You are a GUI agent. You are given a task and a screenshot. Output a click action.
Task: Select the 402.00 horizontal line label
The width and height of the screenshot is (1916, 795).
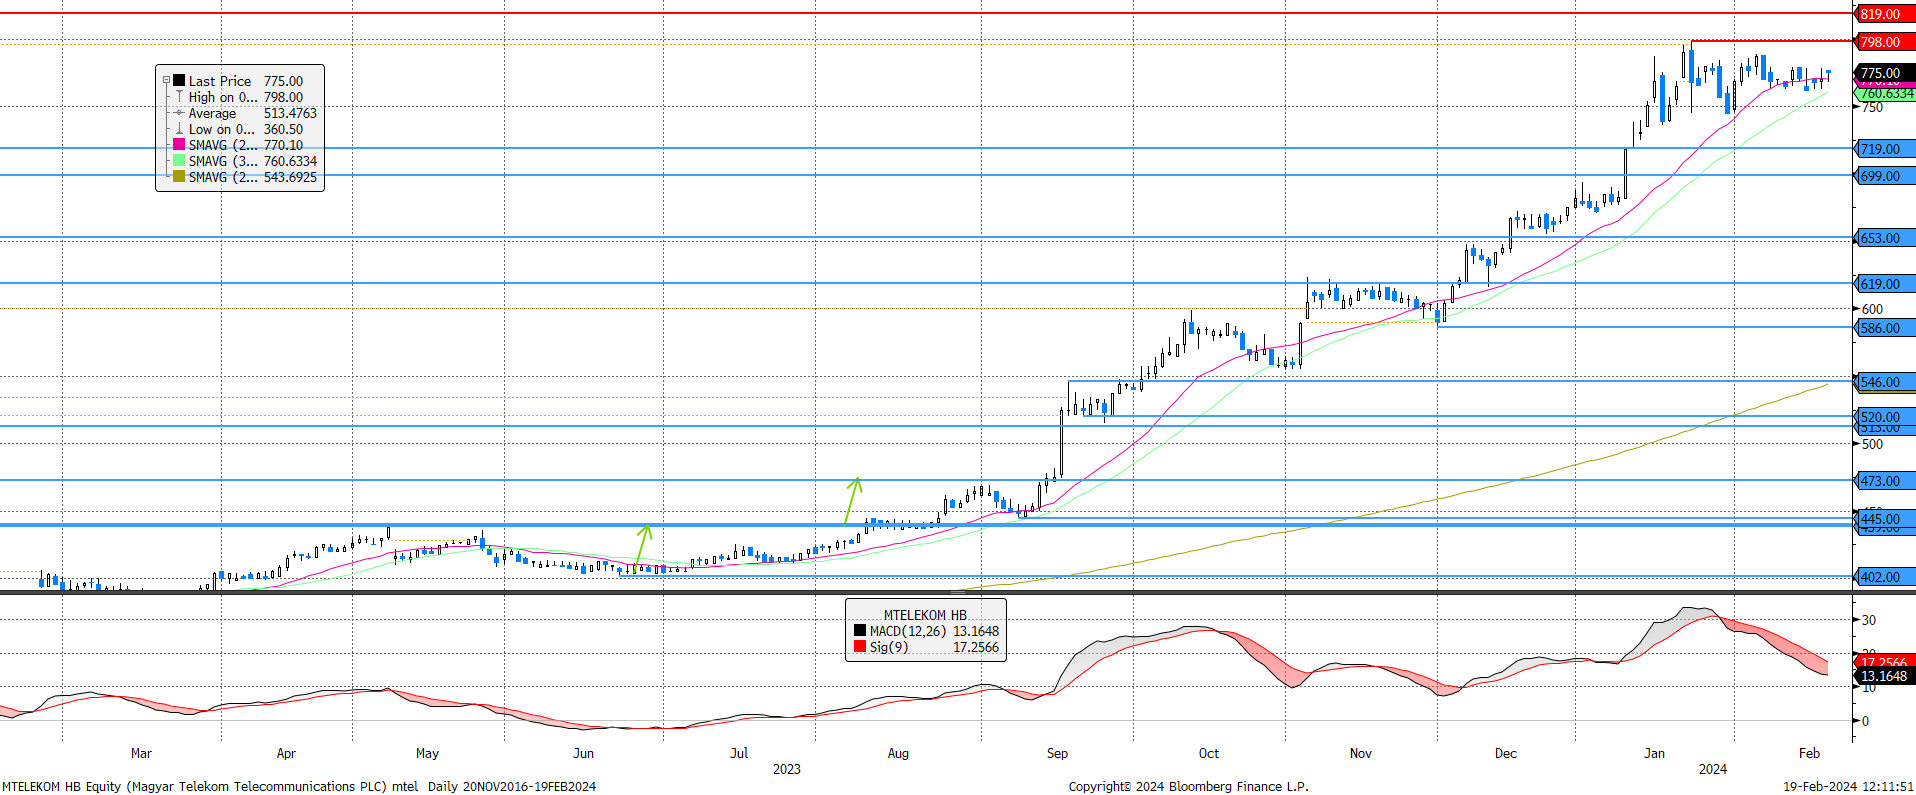(1883, 577)
